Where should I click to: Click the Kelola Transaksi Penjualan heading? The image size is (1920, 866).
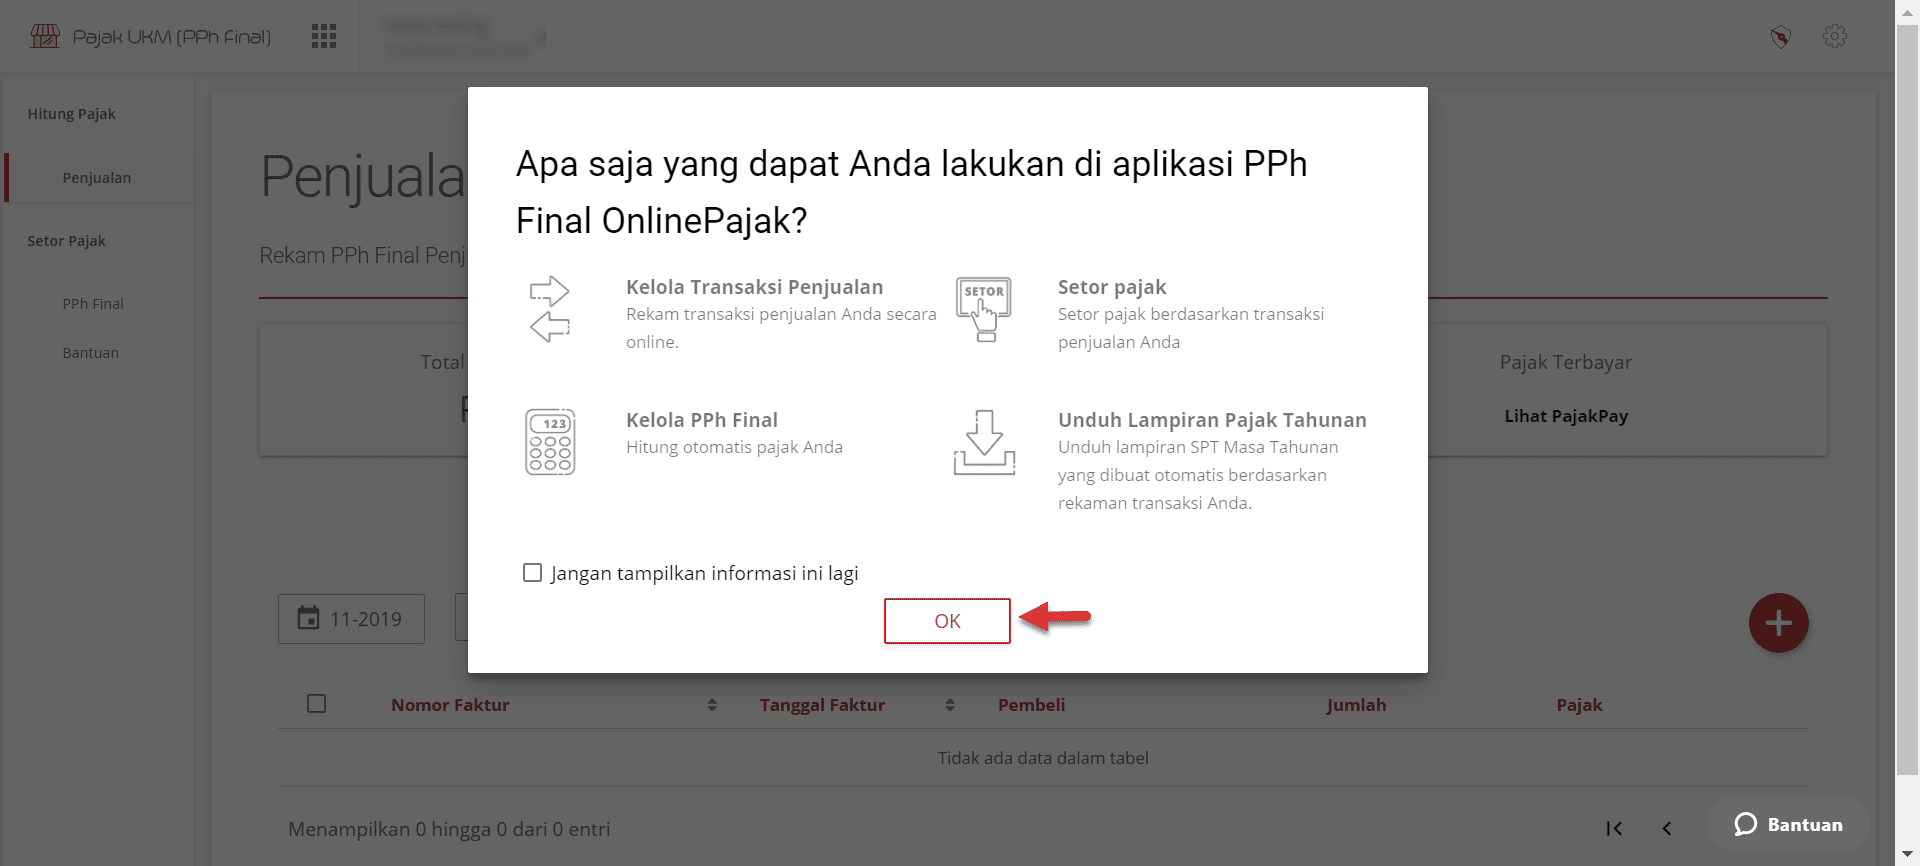pos(754,287)
